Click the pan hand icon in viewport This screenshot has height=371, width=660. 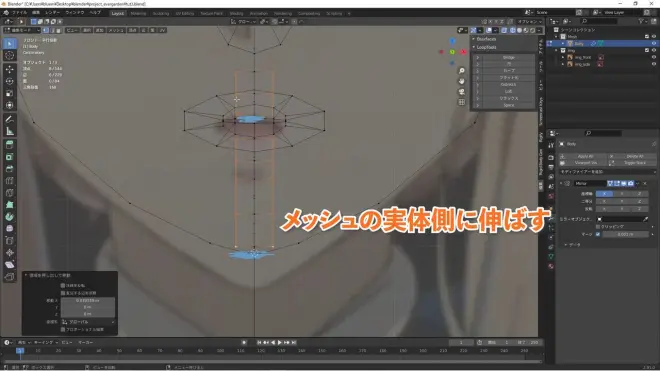(x=462, y=81)
